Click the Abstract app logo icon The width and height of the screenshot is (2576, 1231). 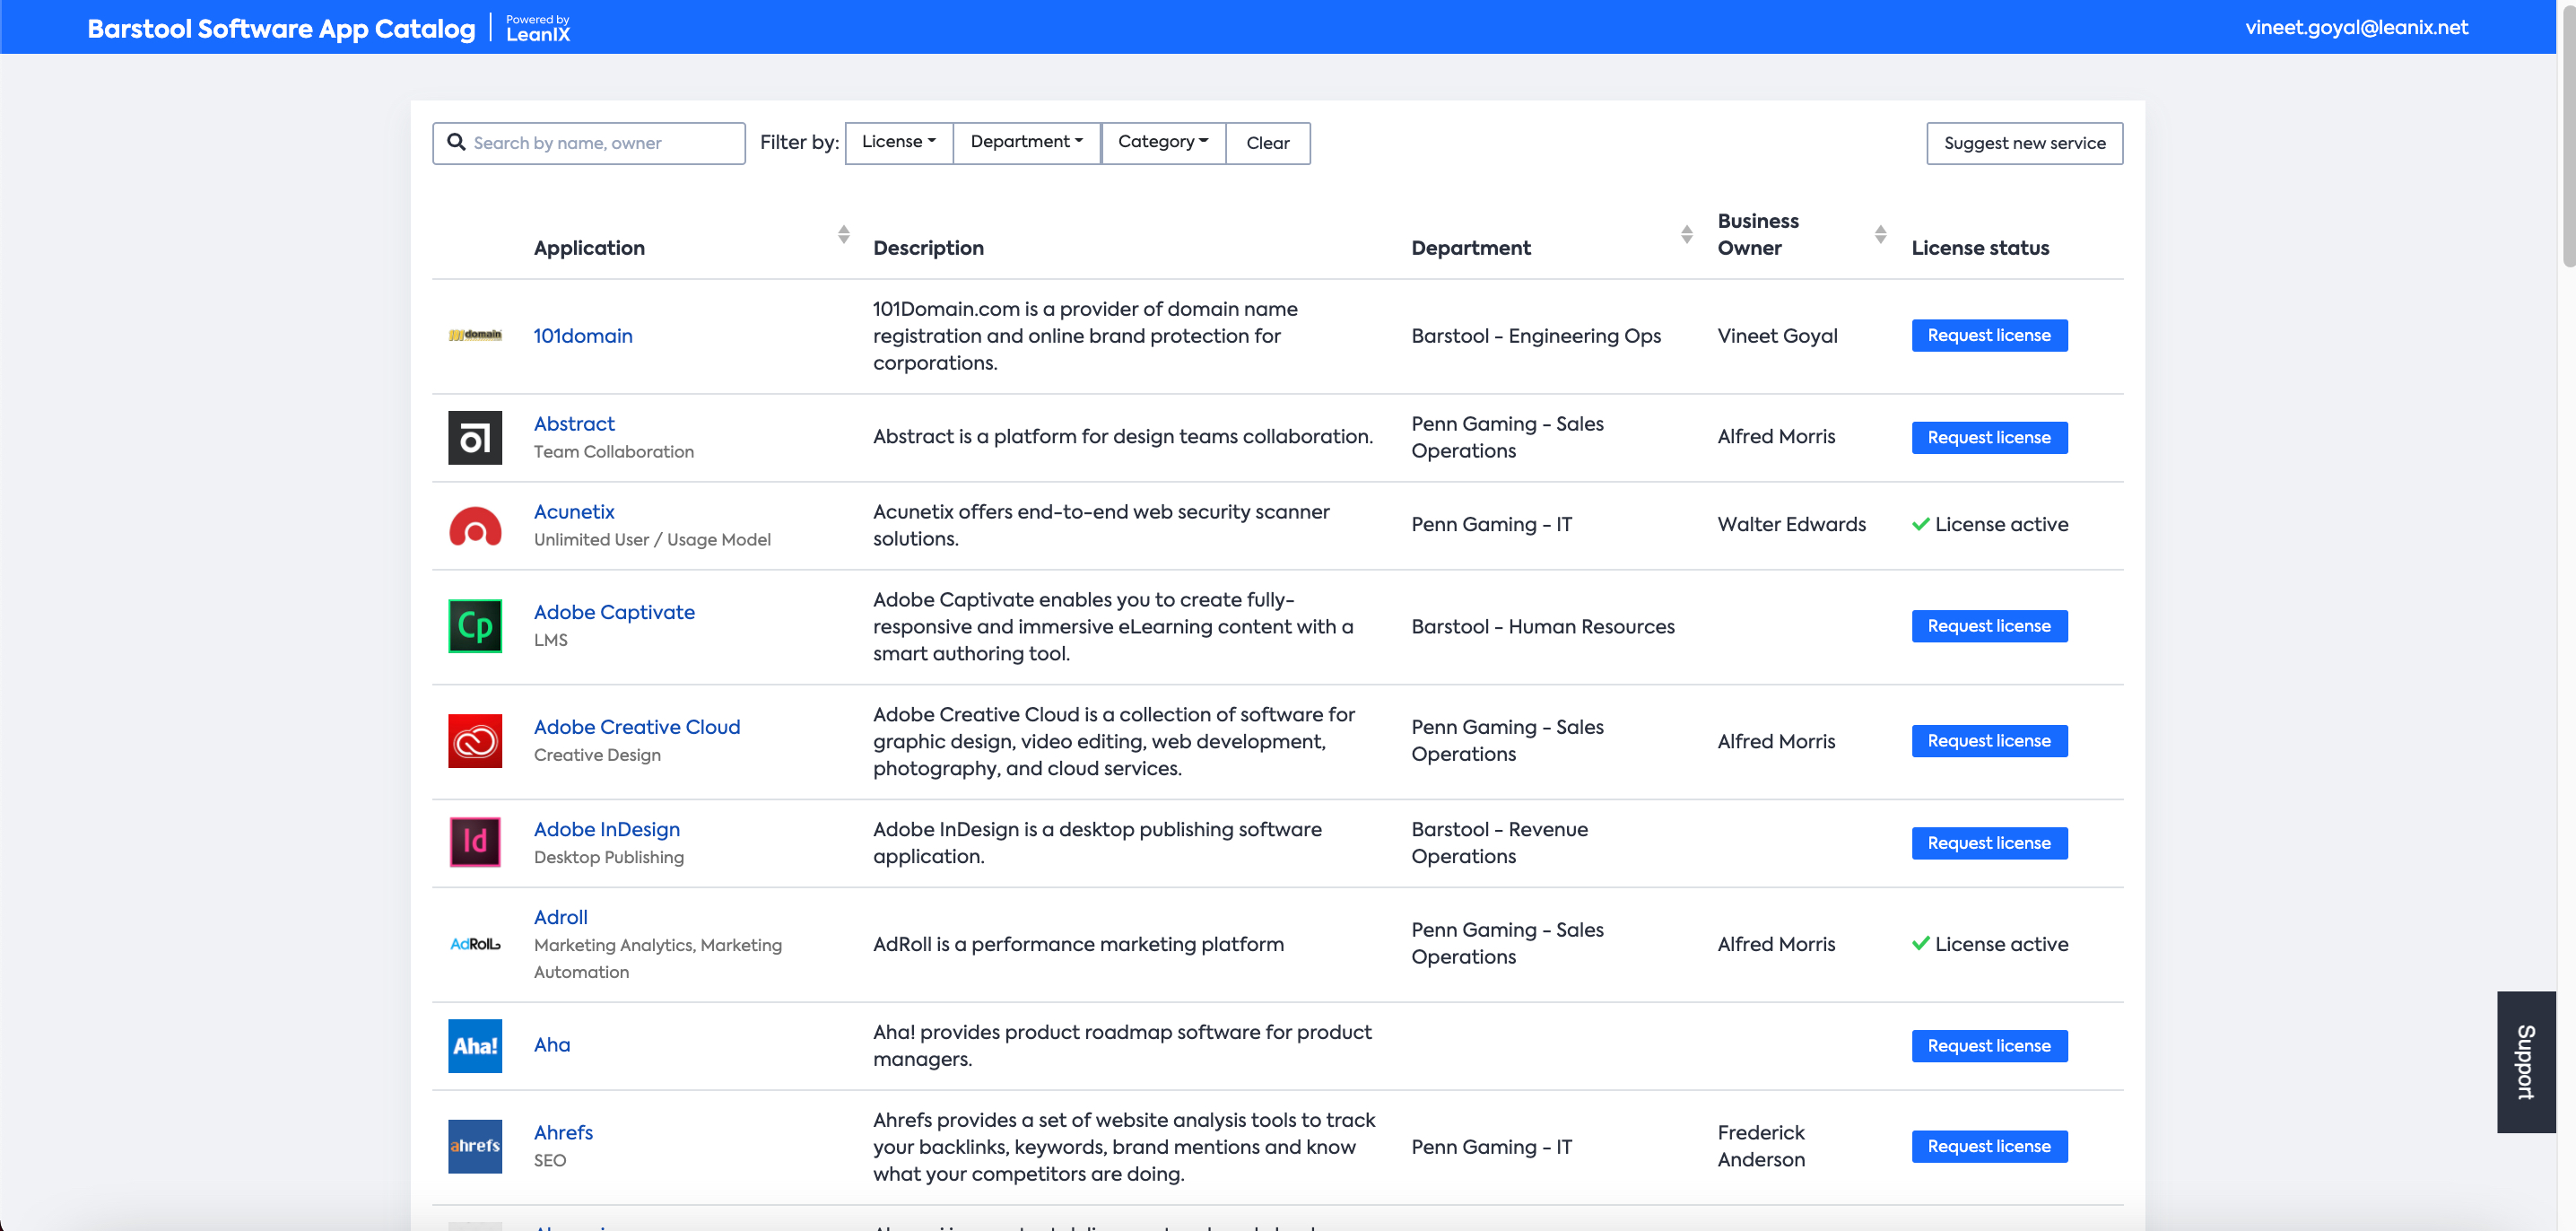(x=475, y=438)
